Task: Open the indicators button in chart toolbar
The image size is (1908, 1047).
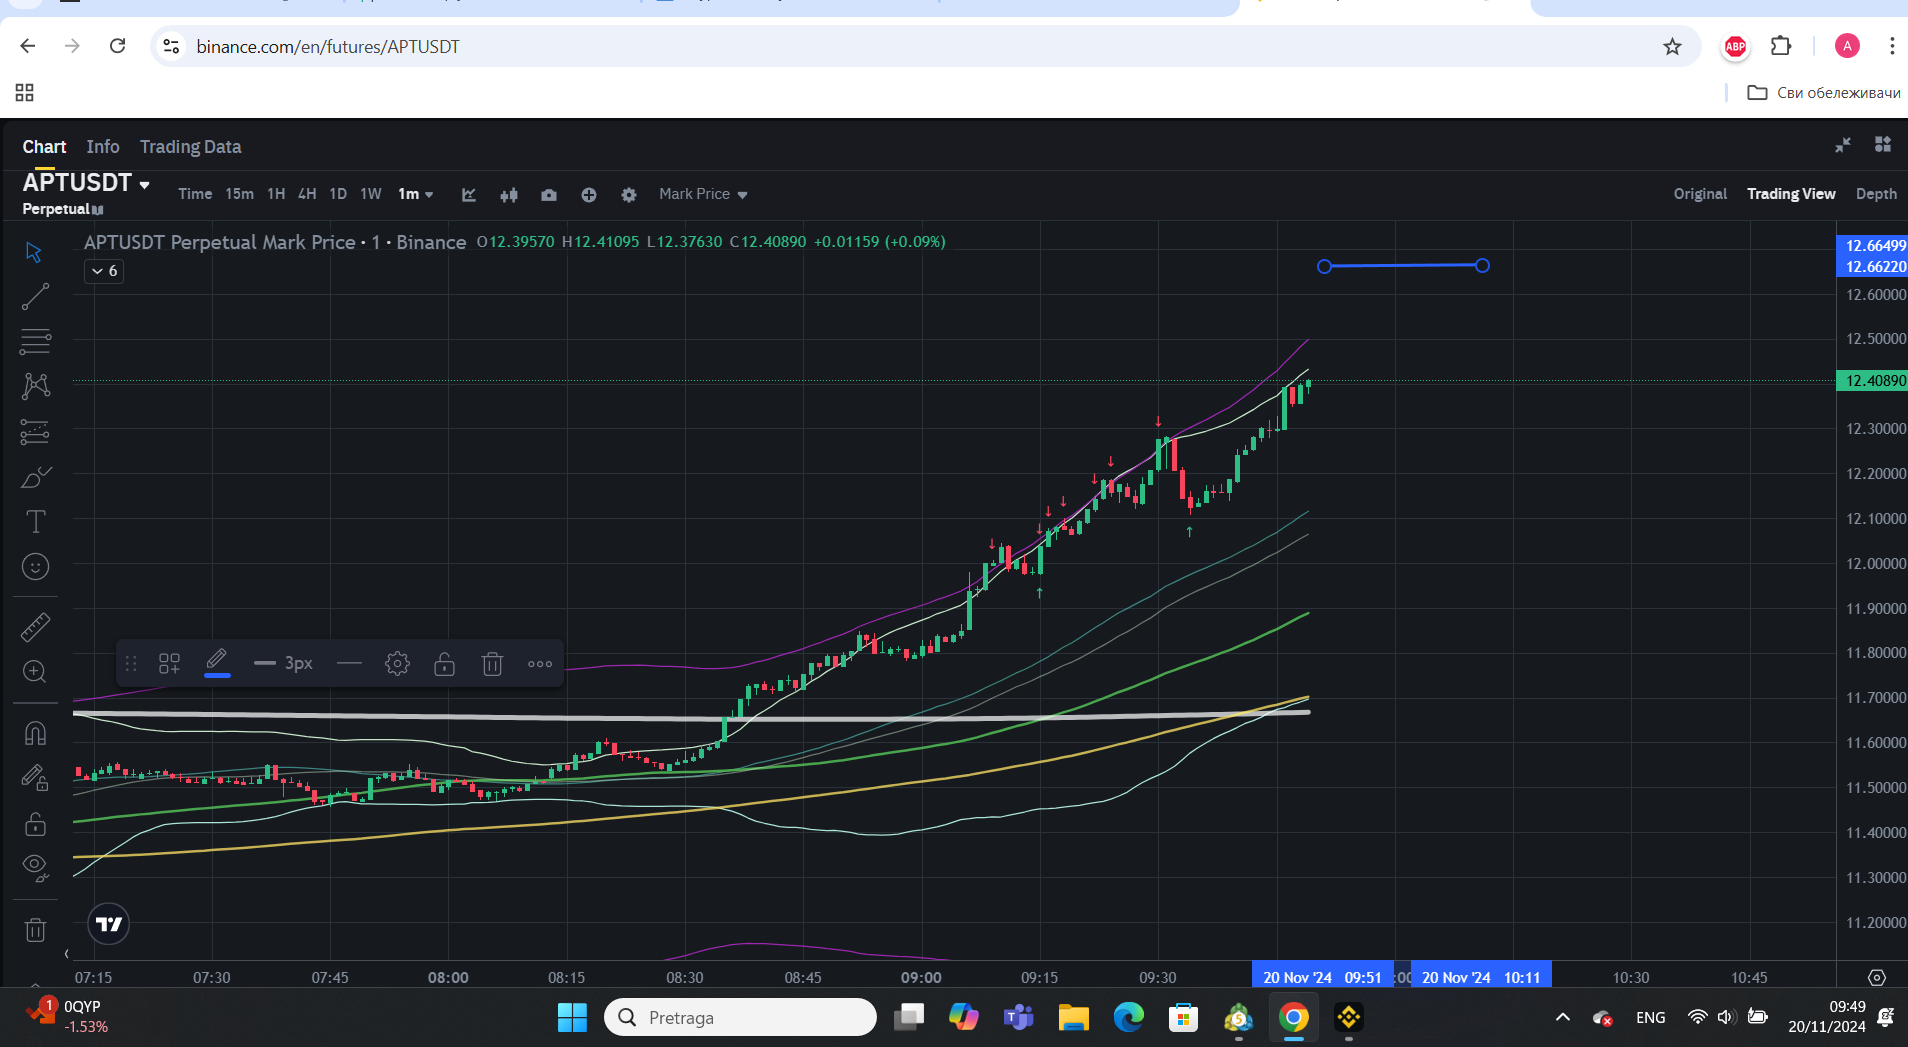Action: (469, 195)
